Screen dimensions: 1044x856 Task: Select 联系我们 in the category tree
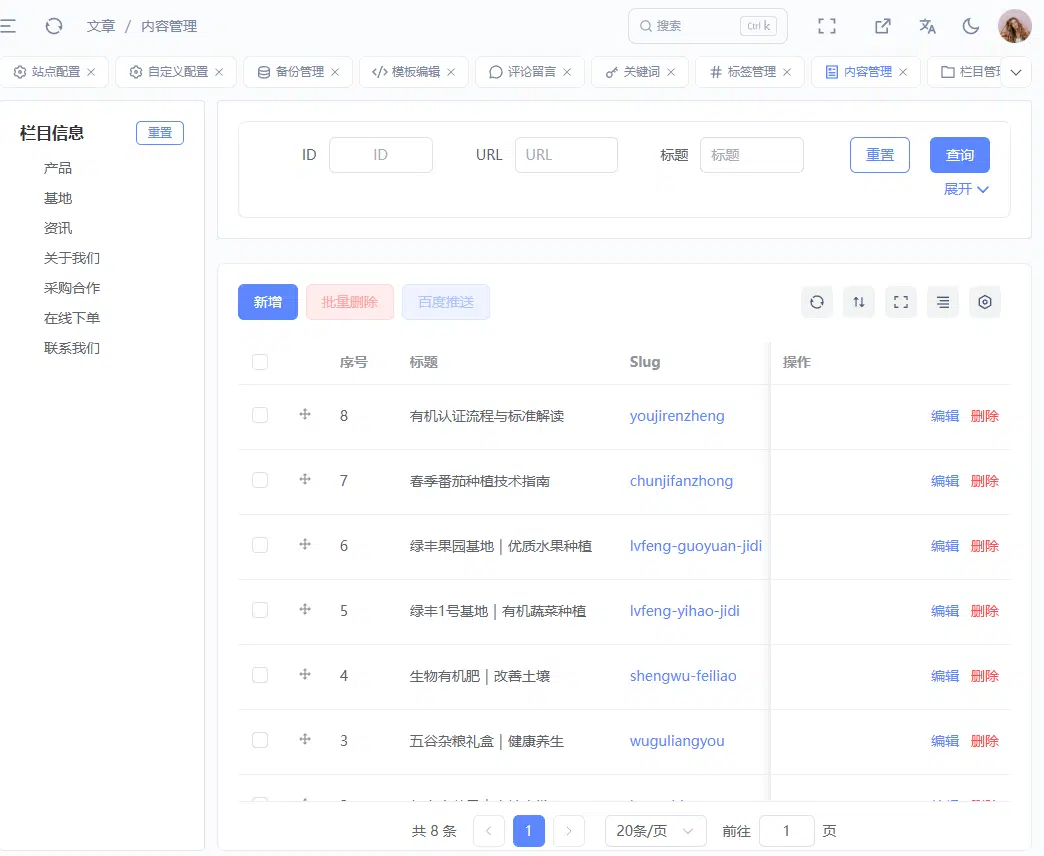[72, 348]
